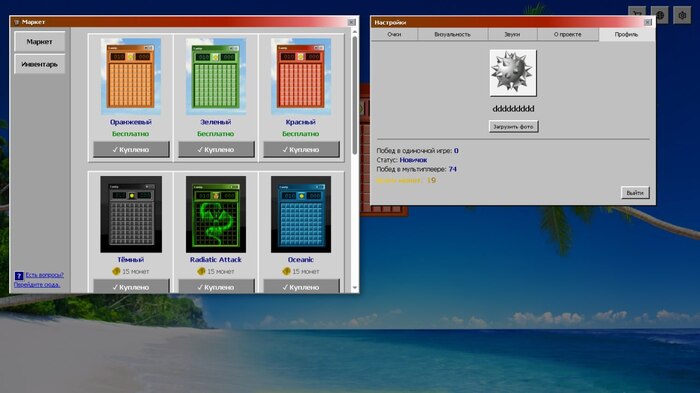The image size is (700, 393).
Task: Switch to the Визуальность tab
Action: [x=453, y=34]
